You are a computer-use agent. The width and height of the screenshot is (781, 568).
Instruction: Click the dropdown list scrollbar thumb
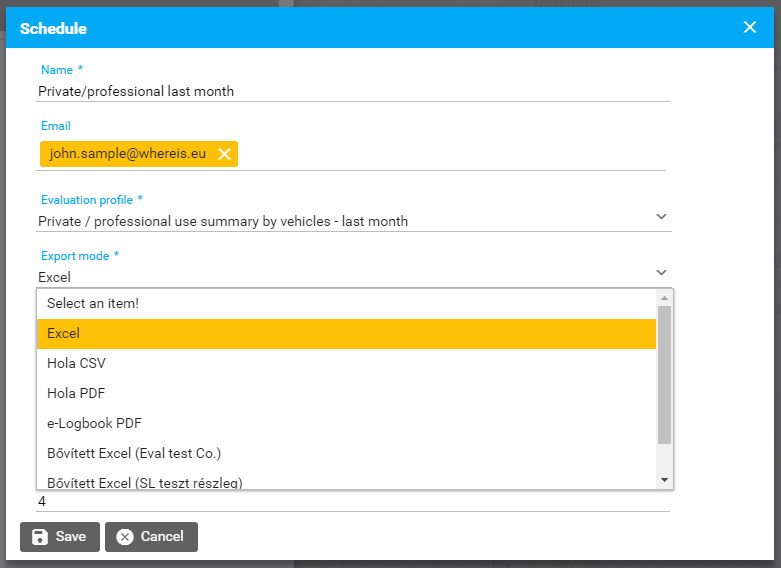click(665, 375)
